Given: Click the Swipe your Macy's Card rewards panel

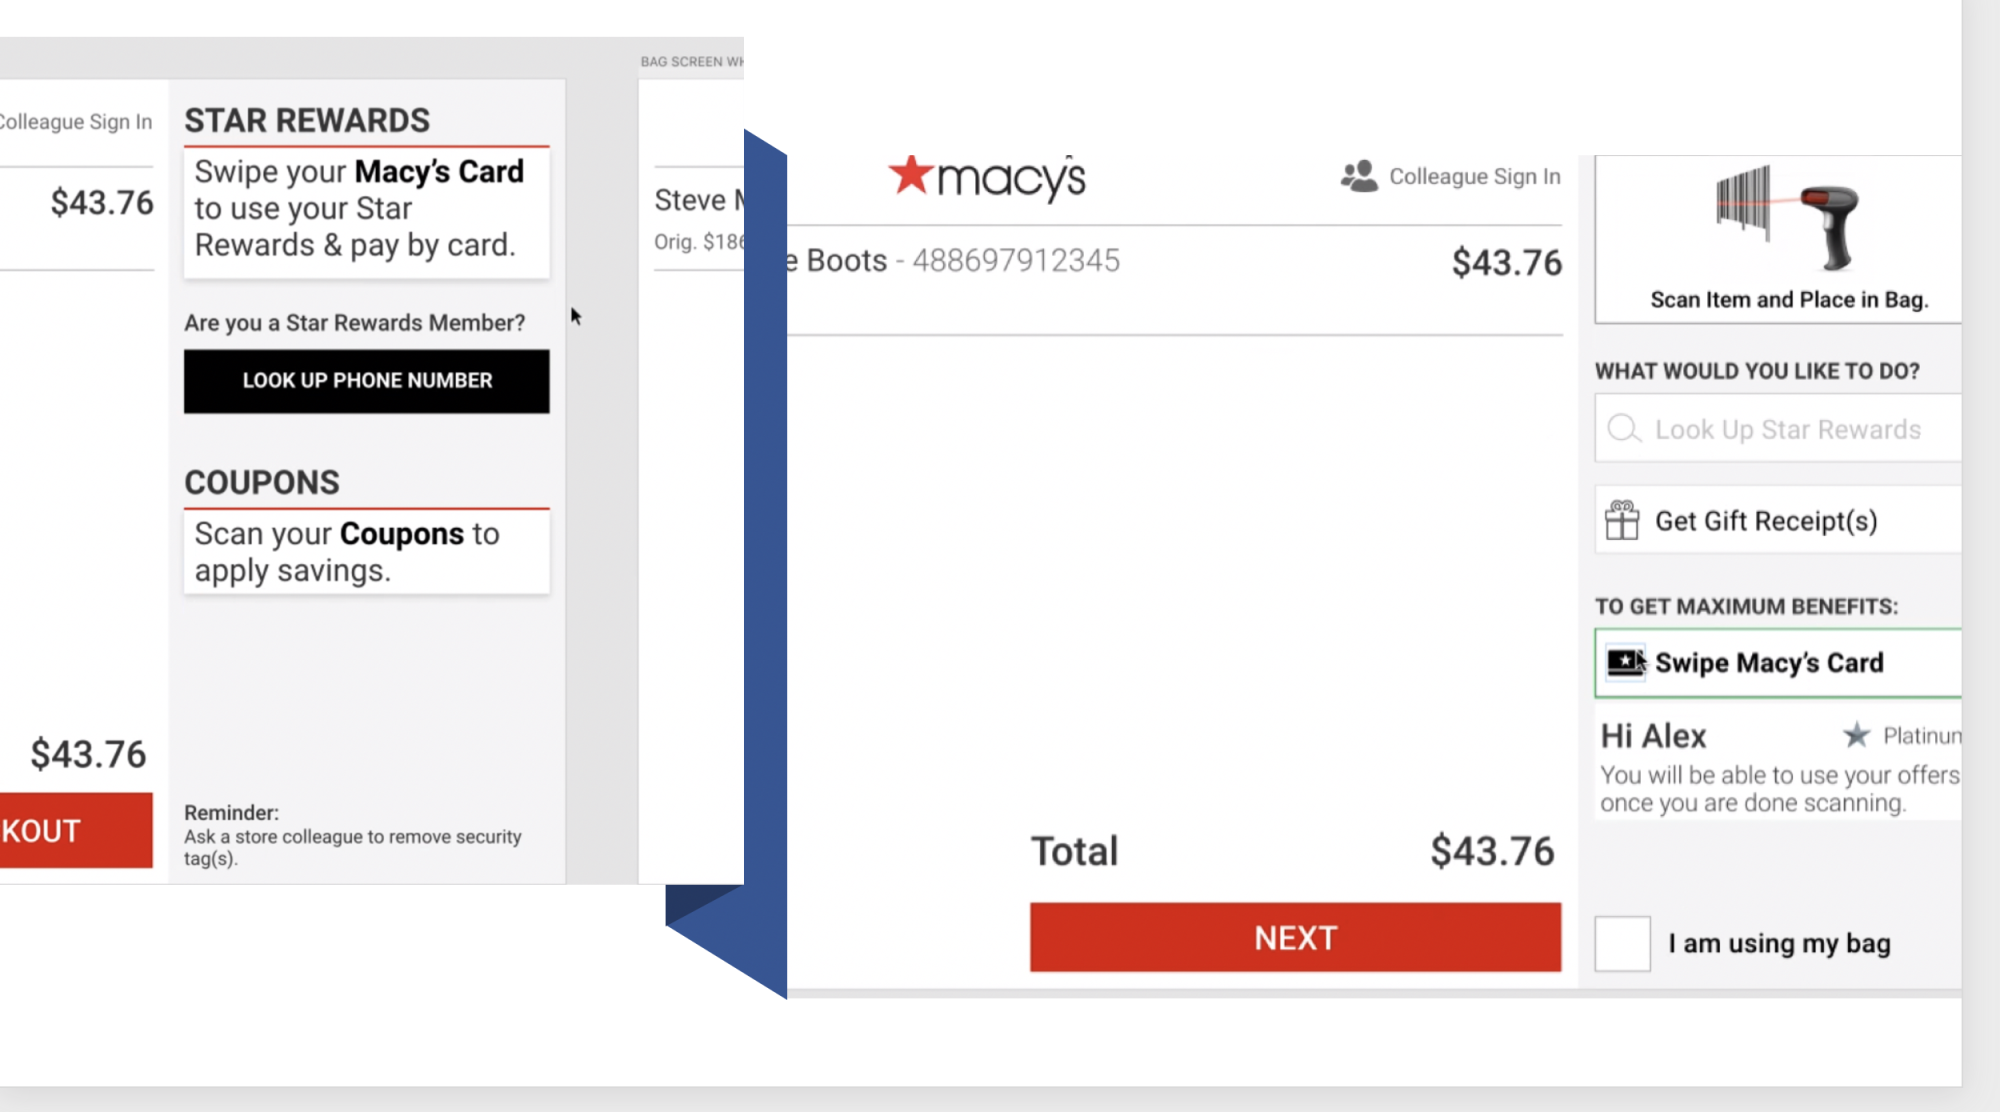Looking at the screenshot, I should pos(366,211).
